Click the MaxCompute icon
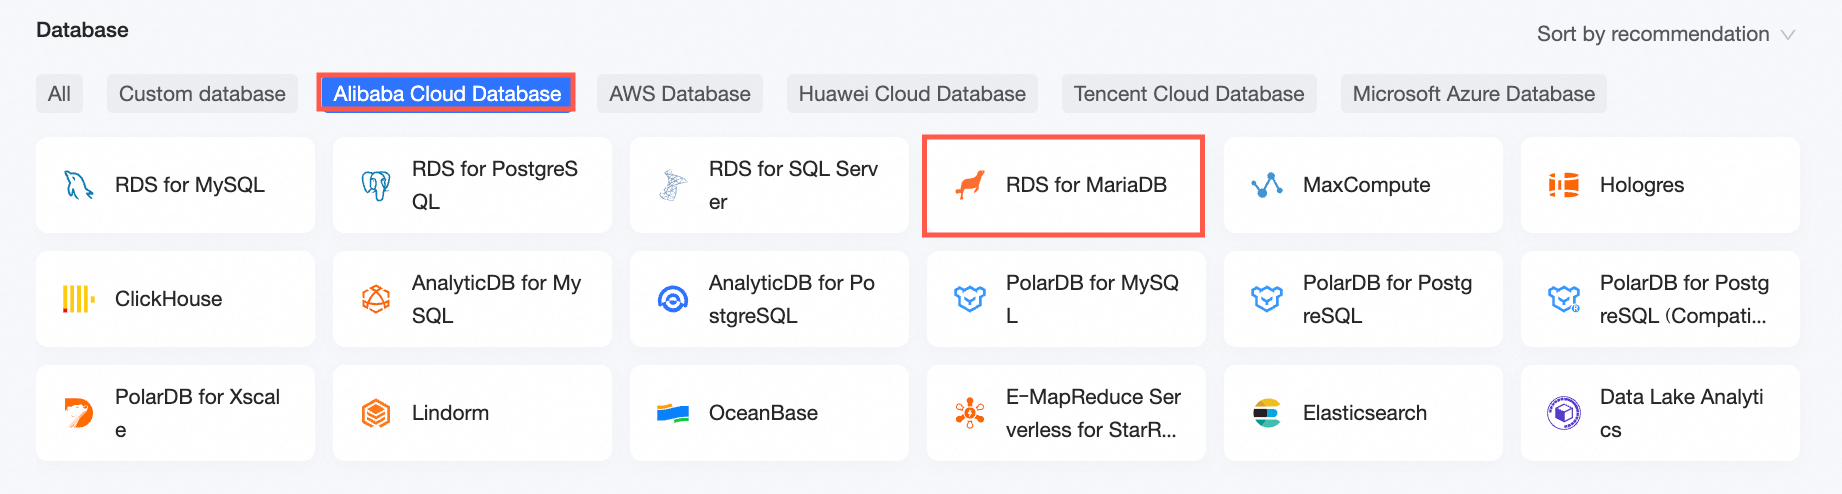The height and width of the screenshot is (494, 1842). click(x=1267, y=185)
